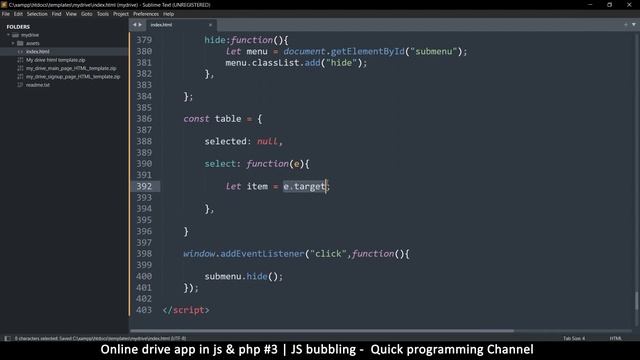Close the index.html tab
This screenshot has width=640, height=360.
(x=210, y=25)
